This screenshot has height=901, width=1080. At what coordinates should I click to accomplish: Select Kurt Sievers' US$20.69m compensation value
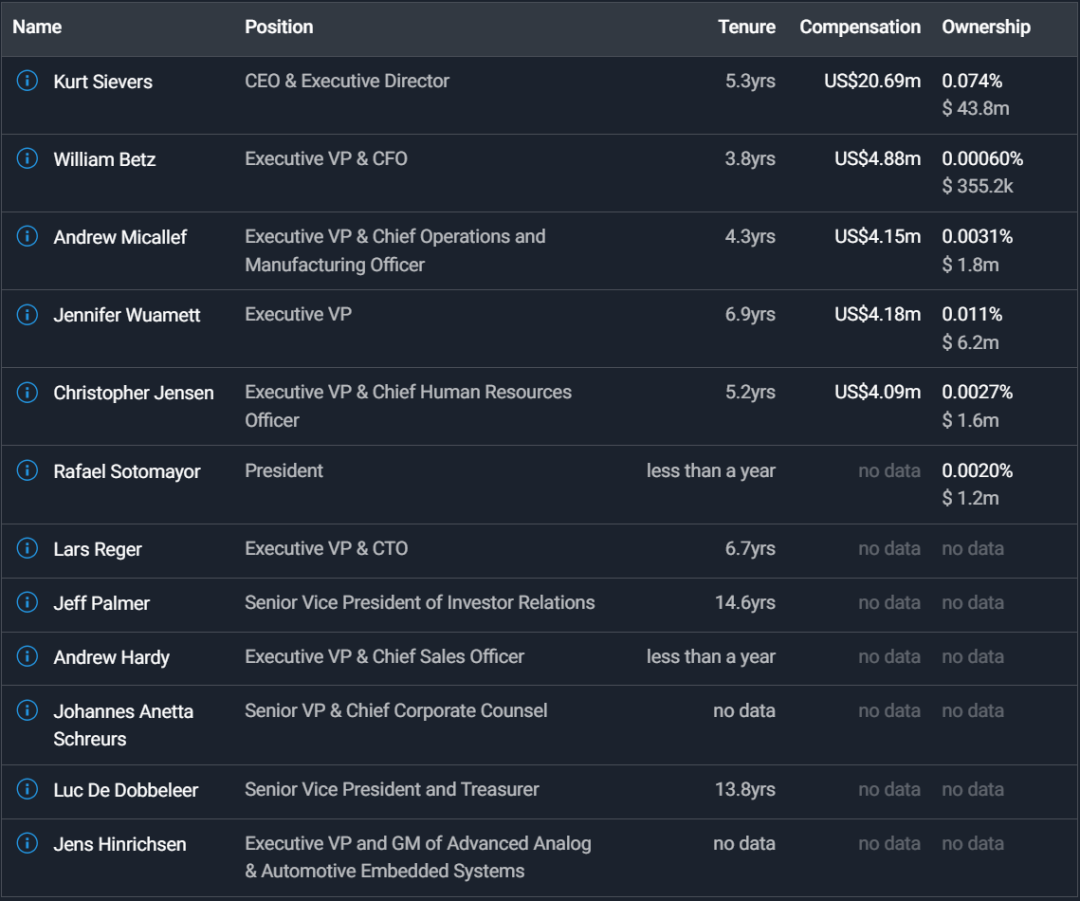click(x=872, y=81)
